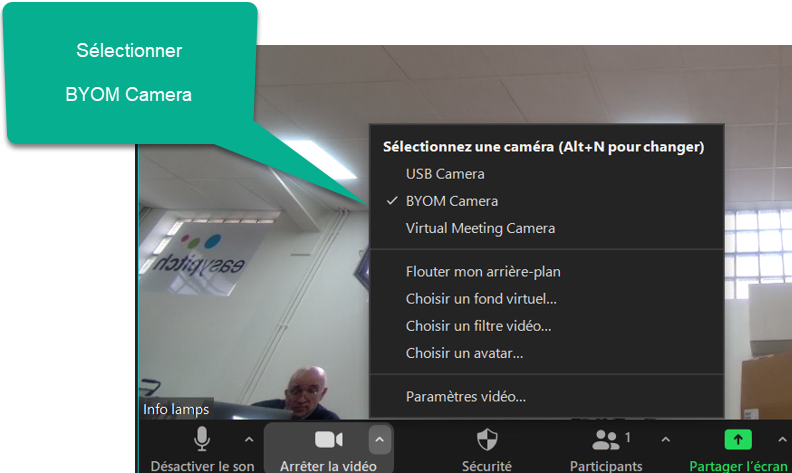
Task: Open Choisir un filtre vidéo...
Action: [478, 325]
